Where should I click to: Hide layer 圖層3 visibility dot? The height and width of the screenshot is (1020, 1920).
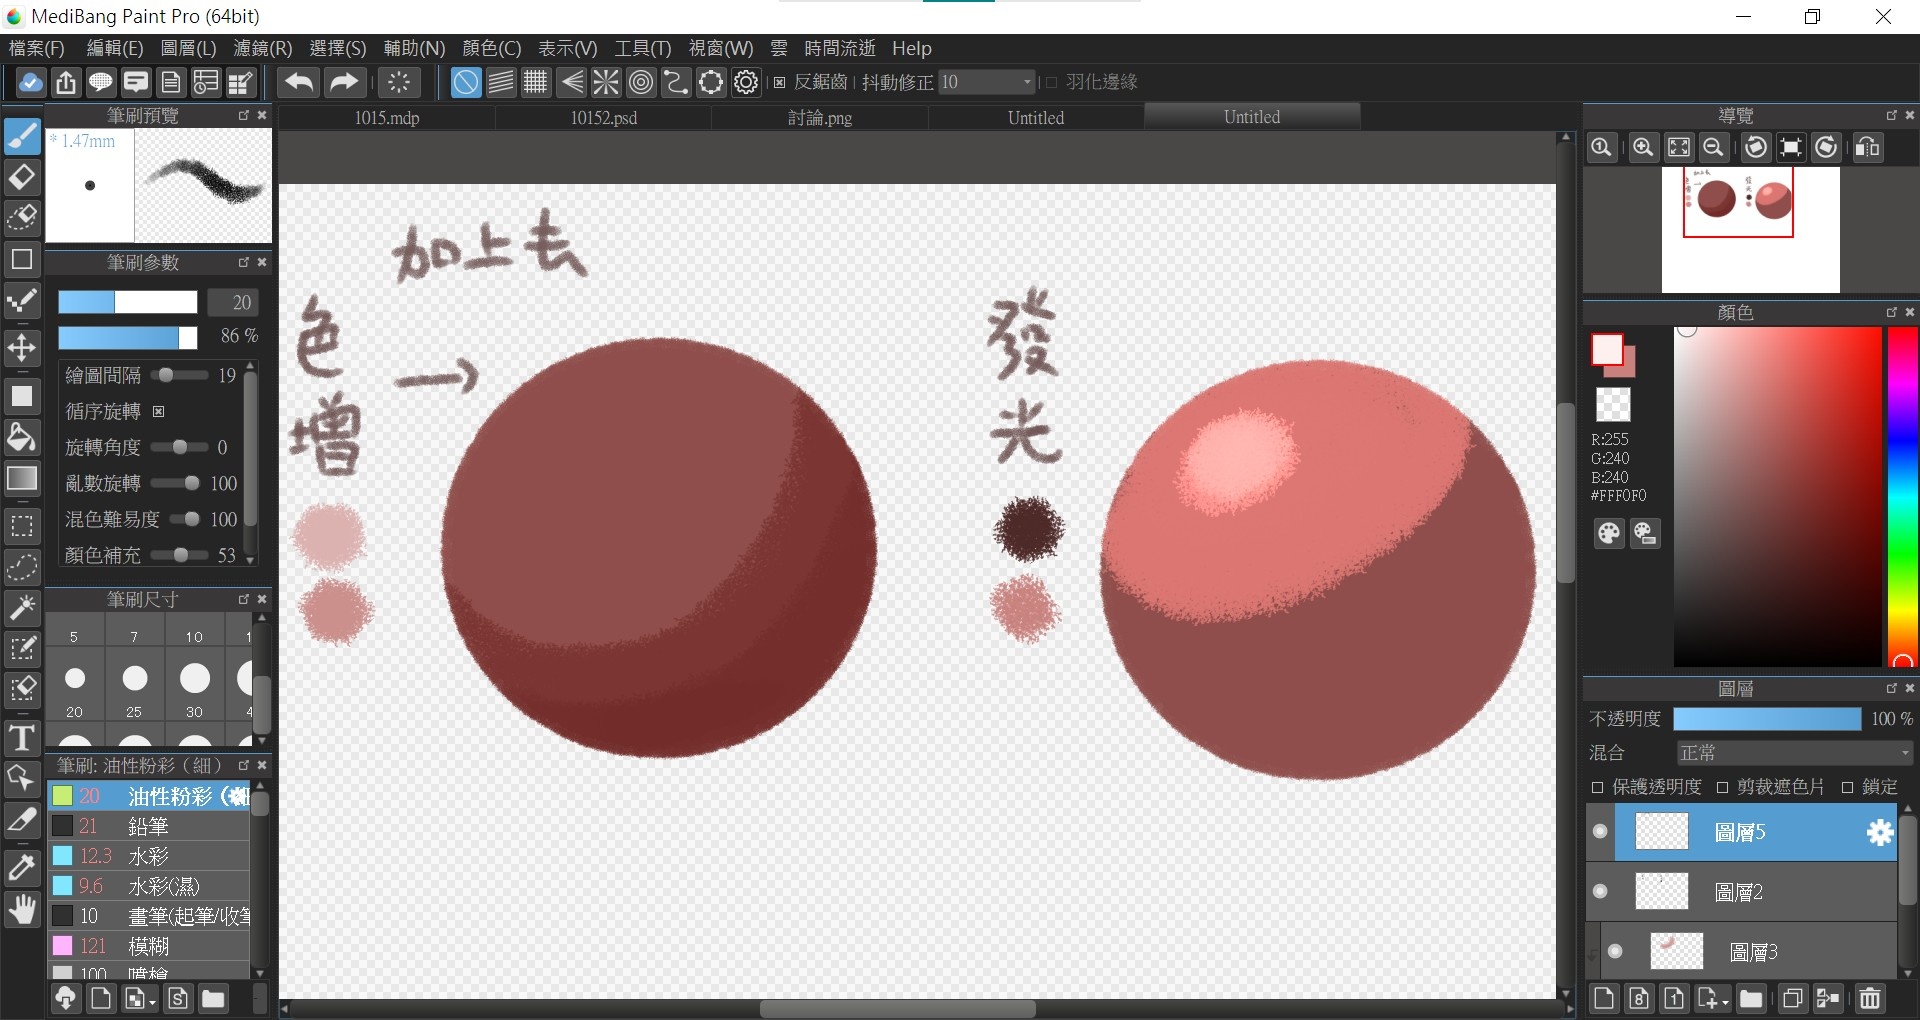coord(1615,951)
